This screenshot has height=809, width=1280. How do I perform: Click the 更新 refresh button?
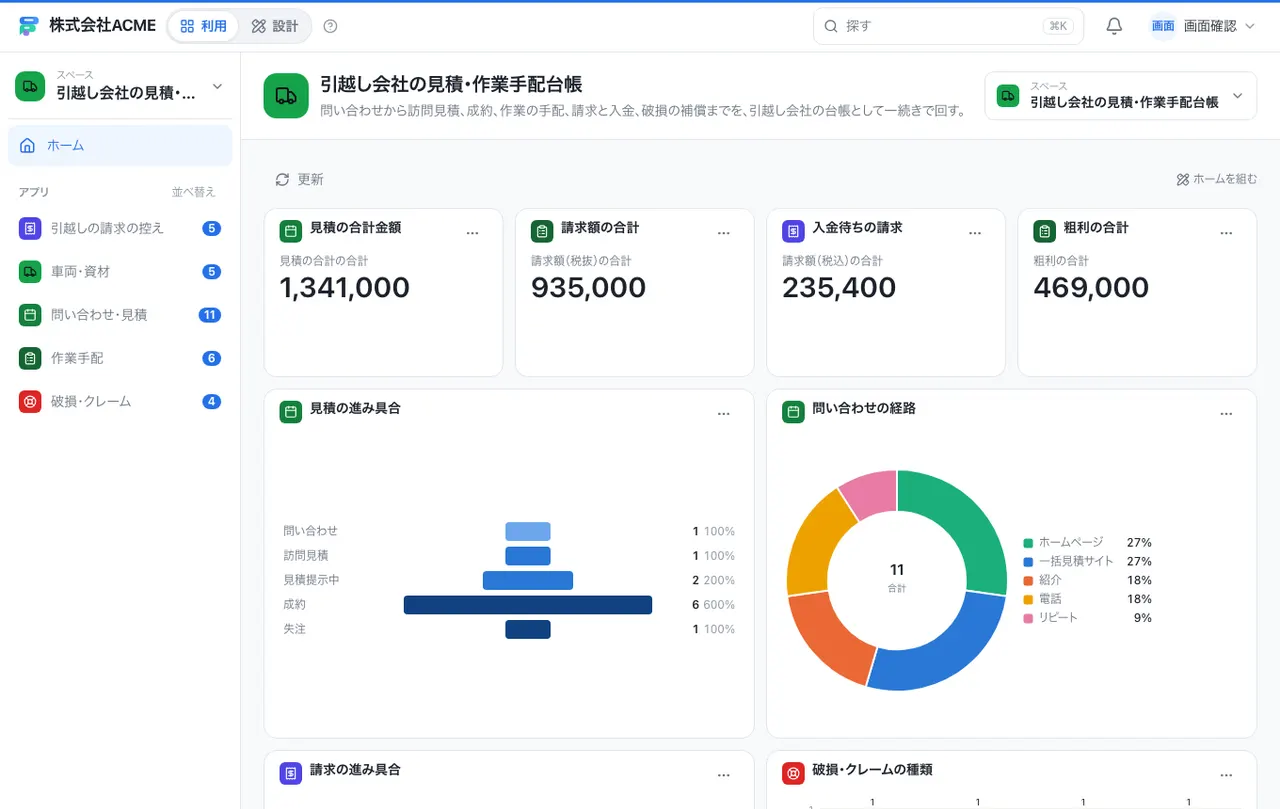pos(300,179)
